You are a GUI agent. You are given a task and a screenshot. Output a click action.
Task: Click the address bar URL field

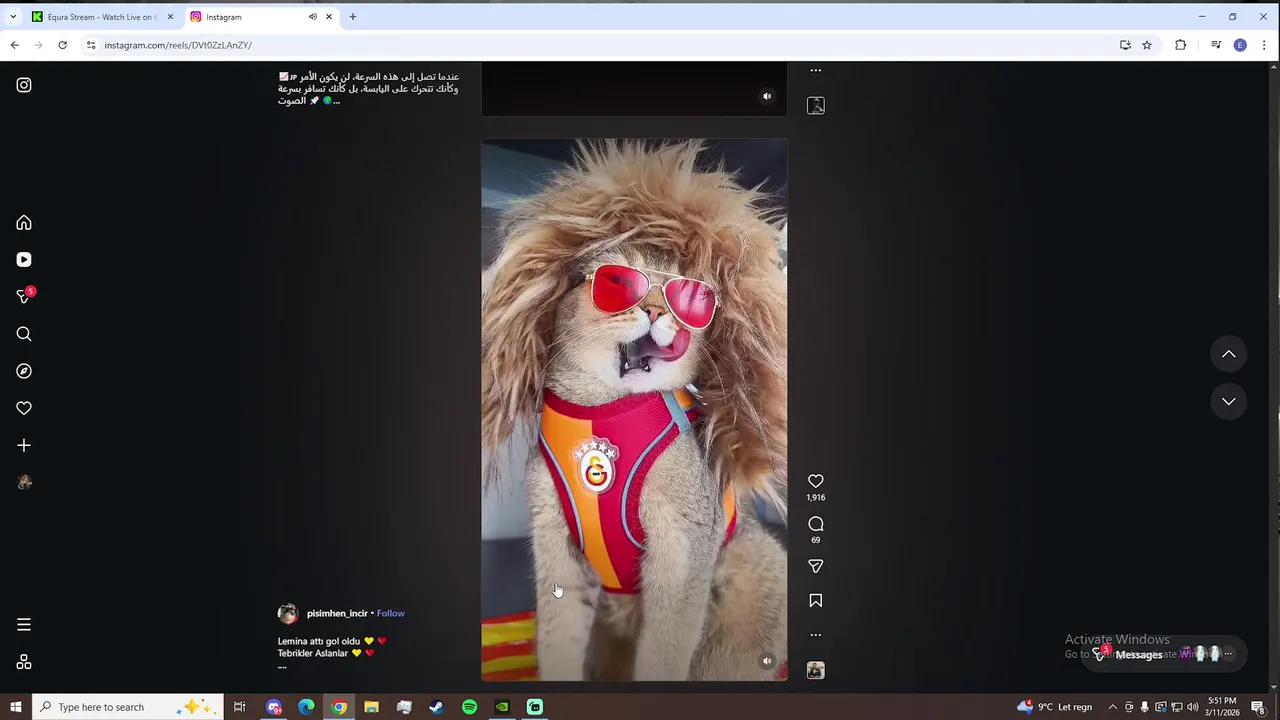(600, 45)
